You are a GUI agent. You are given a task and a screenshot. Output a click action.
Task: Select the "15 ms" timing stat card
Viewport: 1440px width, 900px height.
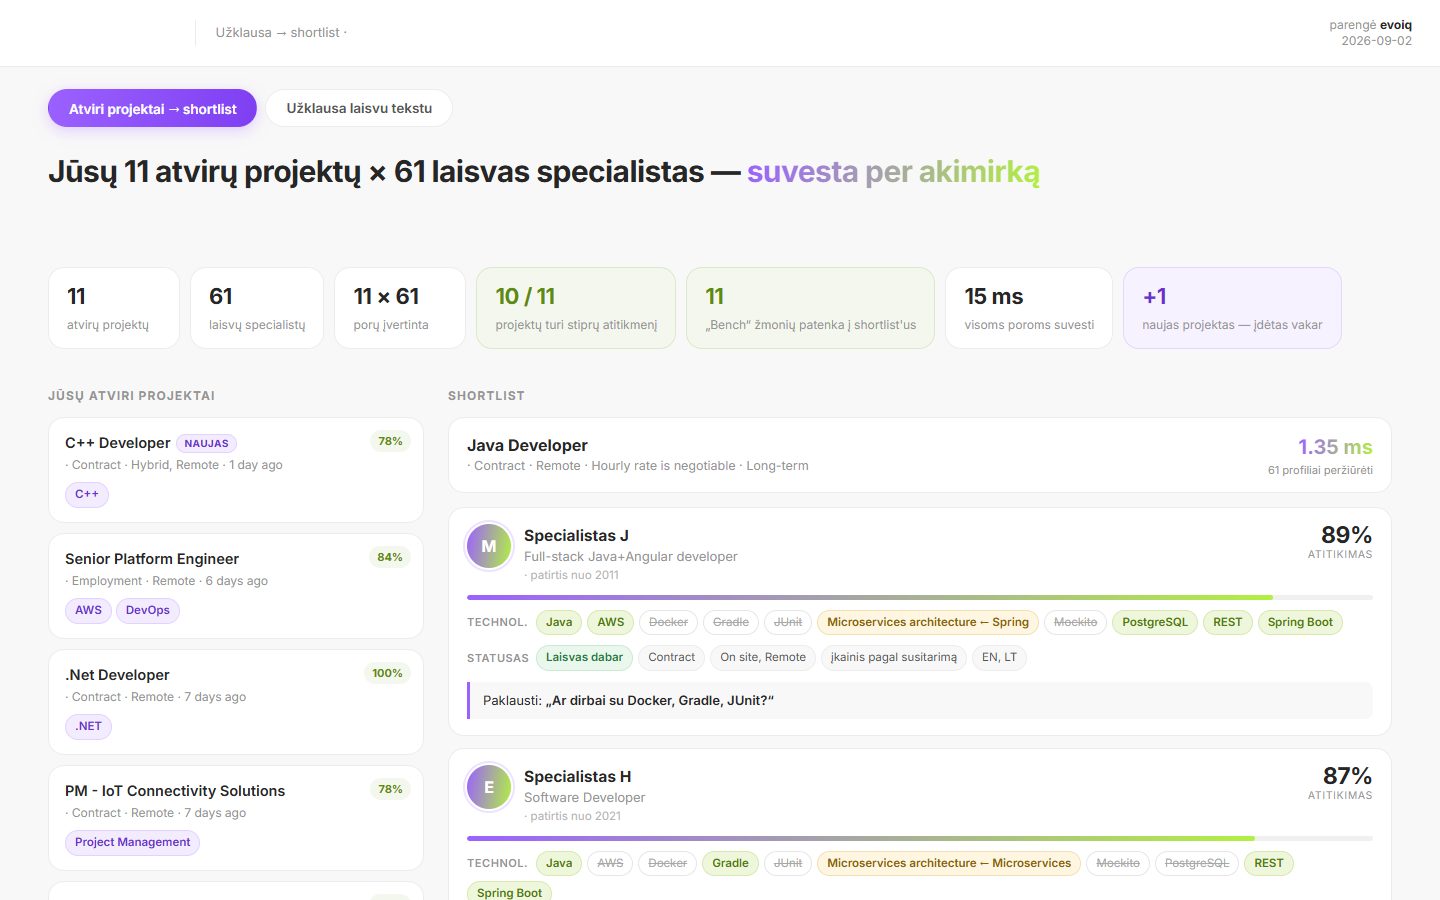(1029, 308)
